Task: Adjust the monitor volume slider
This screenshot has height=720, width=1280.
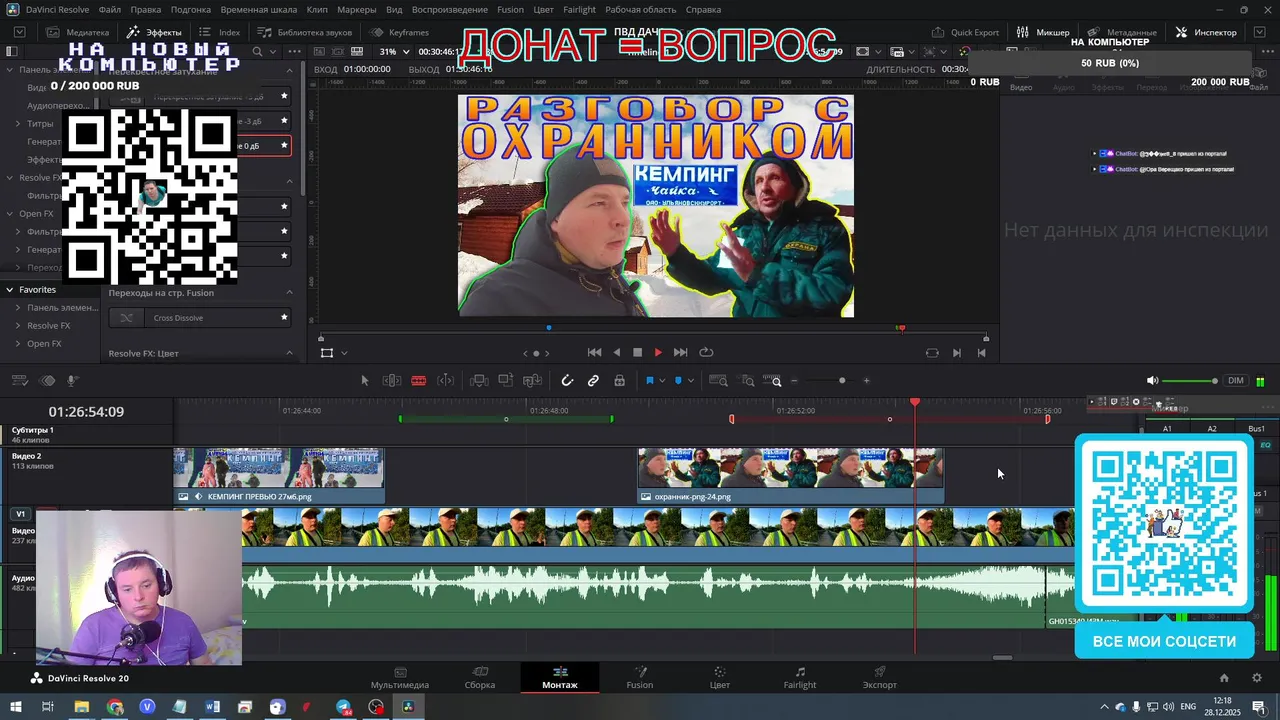Action: 1190,381
